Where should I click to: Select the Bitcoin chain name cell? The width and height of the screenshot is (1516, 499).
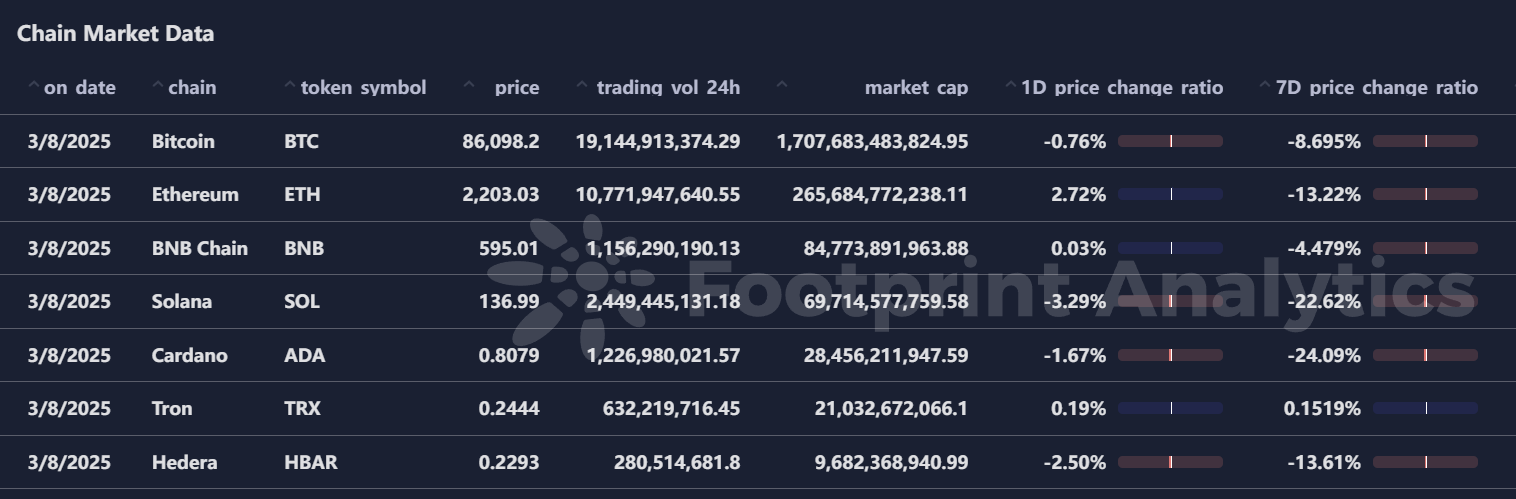(183, 141)
